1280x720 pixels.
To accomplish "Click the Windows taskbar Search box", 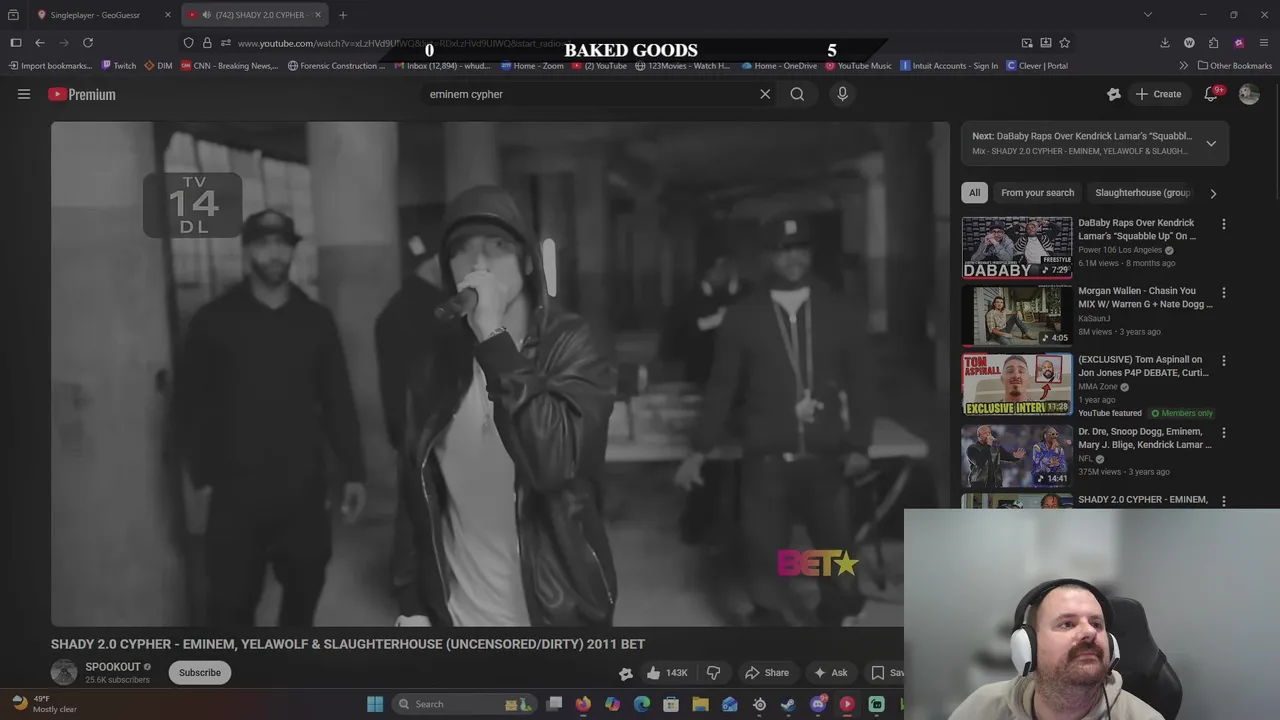I will pos(464,704).
